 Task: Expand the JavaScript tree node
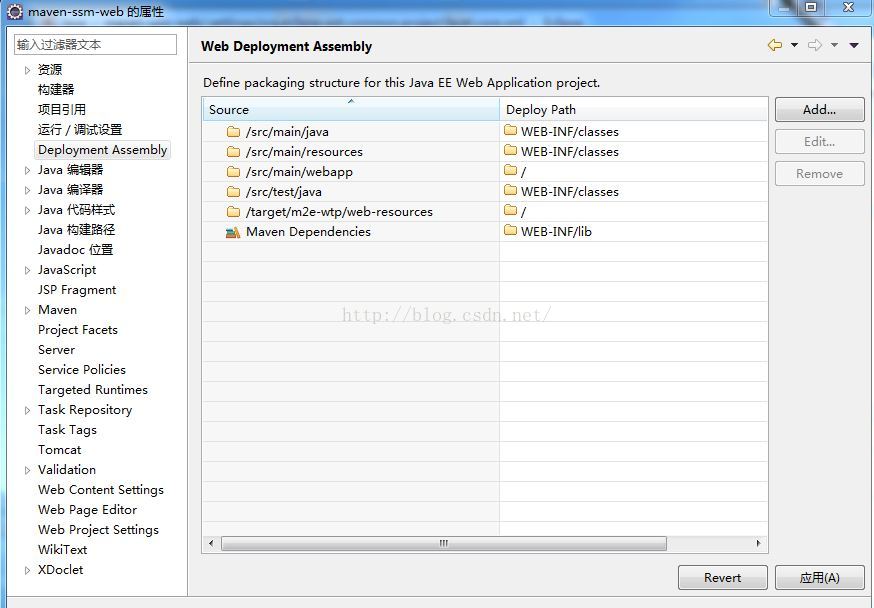(27, 270)
